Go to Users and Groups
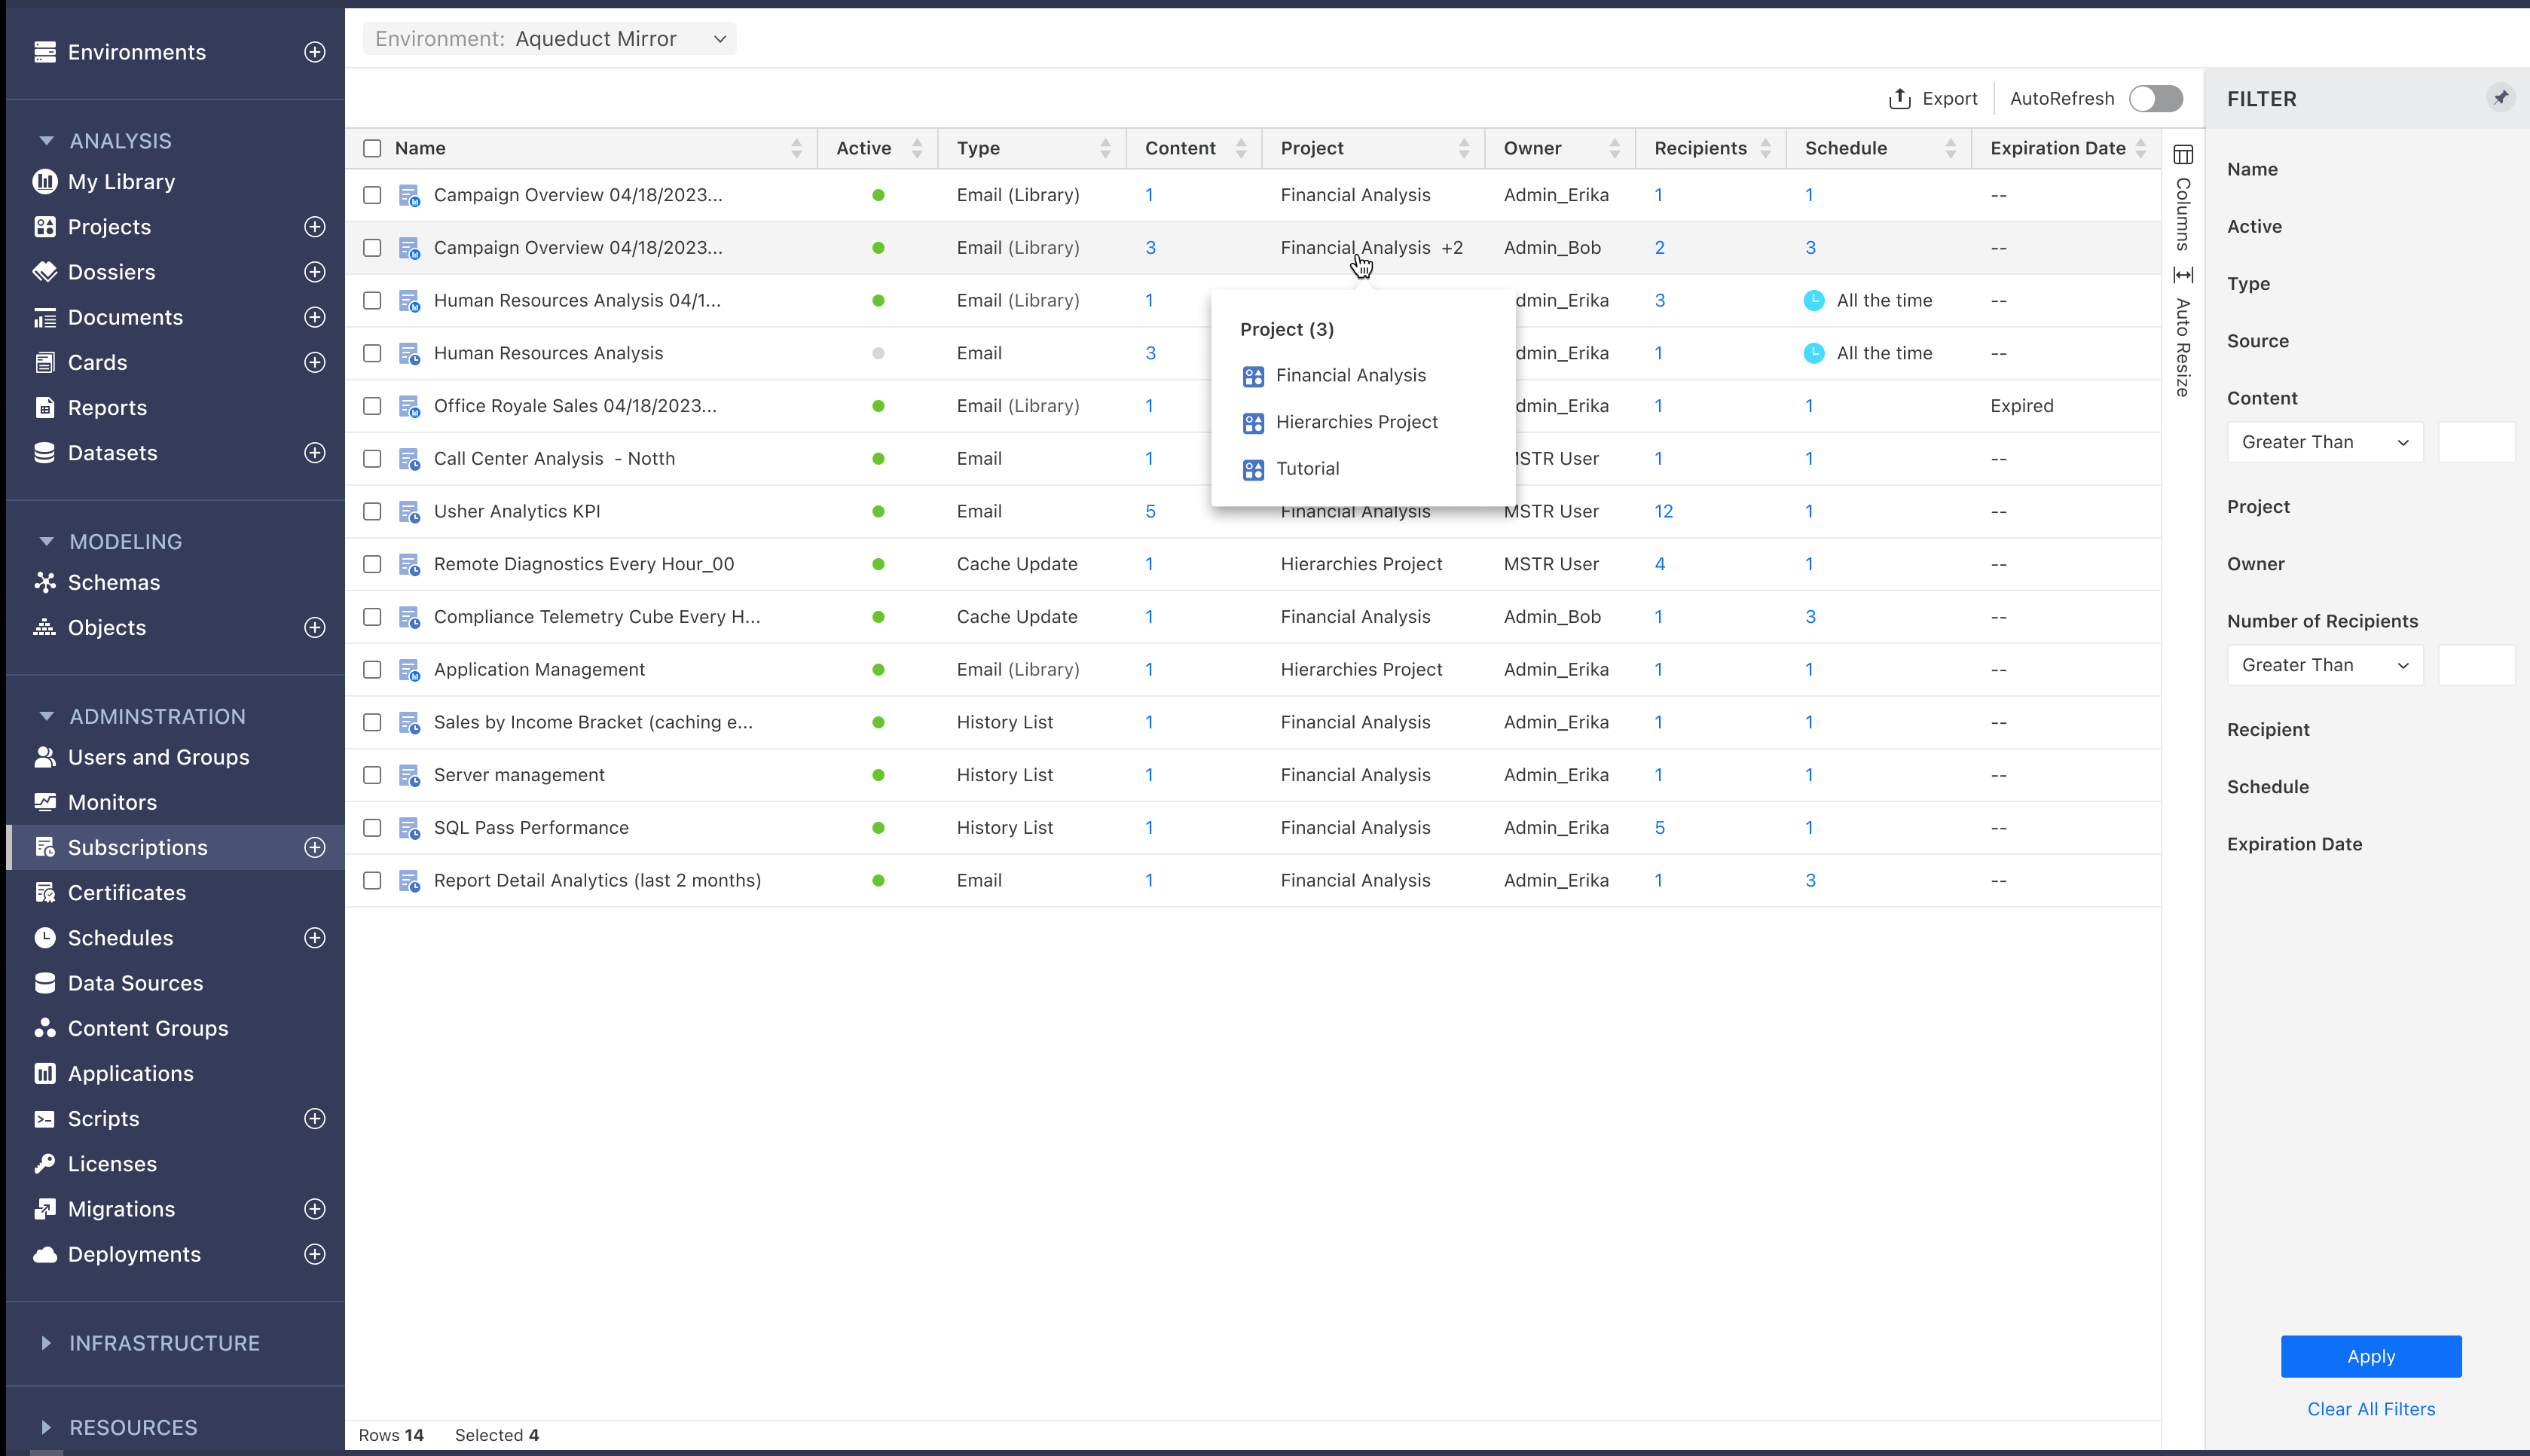 click(158, 757)
